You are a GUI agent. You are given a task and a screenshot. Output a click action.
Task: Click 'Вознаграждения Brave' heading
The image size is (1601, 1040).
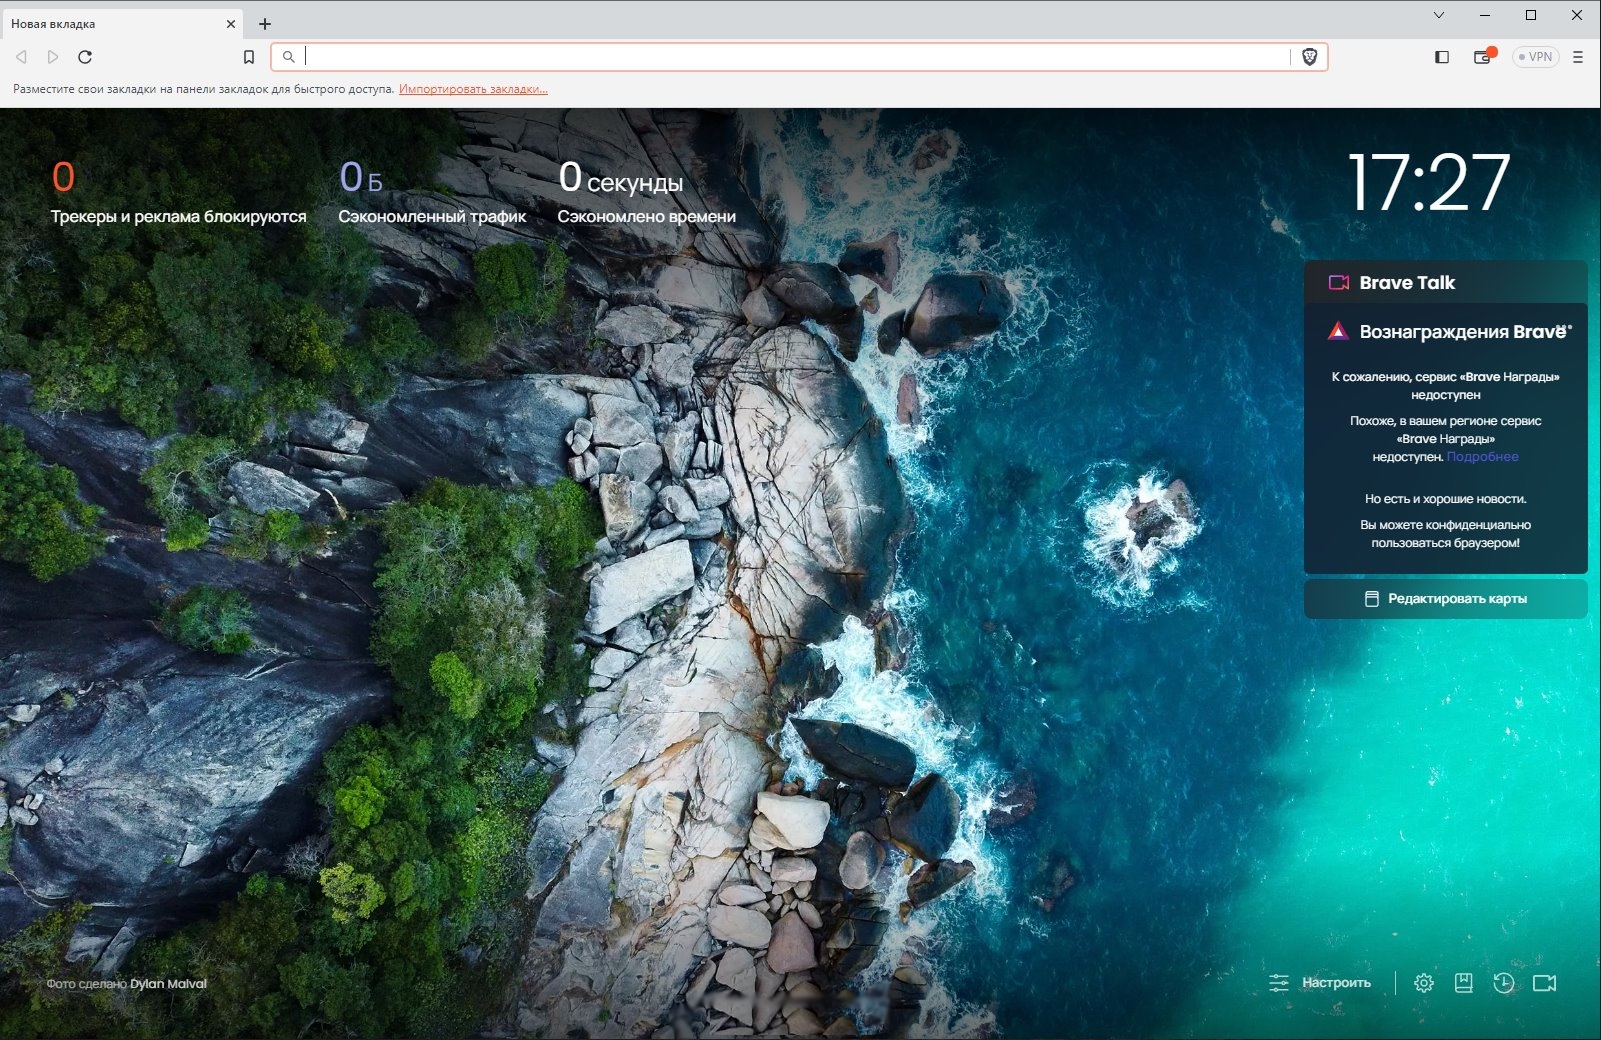(1465, 332)
